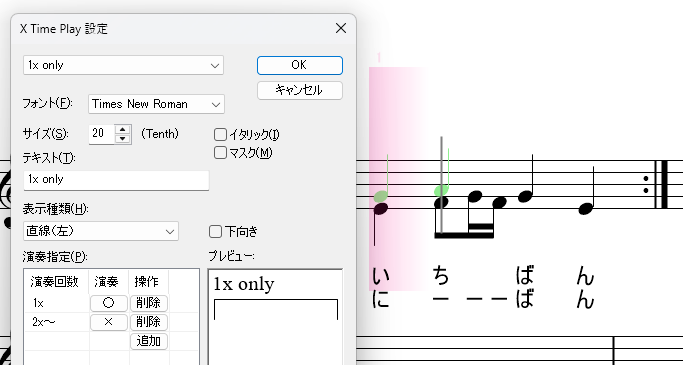This screenshot has height=365, width=683.
Task: Open the 1x only preset dropdown
Action: click(x=123, y=65)
